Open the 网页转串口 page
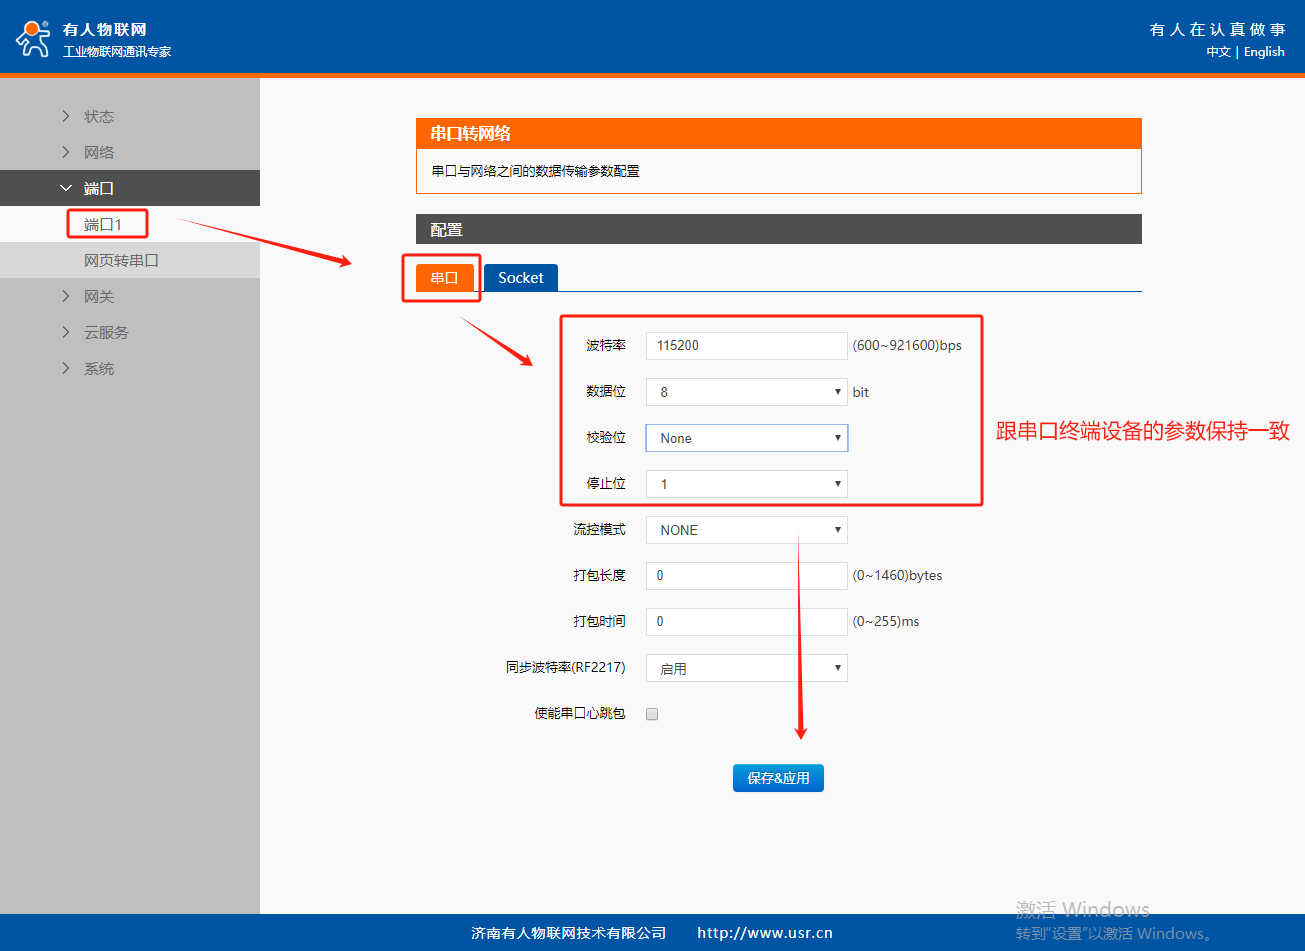The image size is (1305, 951). tap(121, 260)
